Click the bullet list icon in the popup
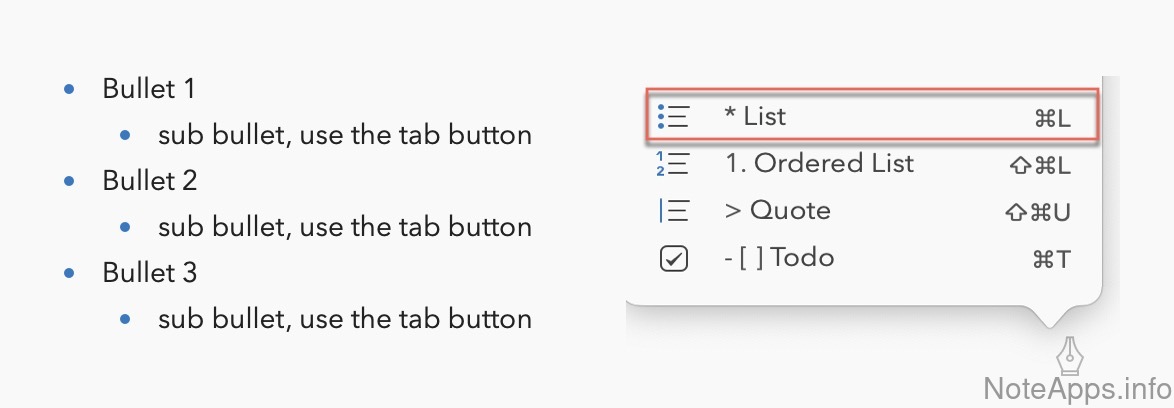Screen dimensions: 1174x408 (x=674, y=117)
